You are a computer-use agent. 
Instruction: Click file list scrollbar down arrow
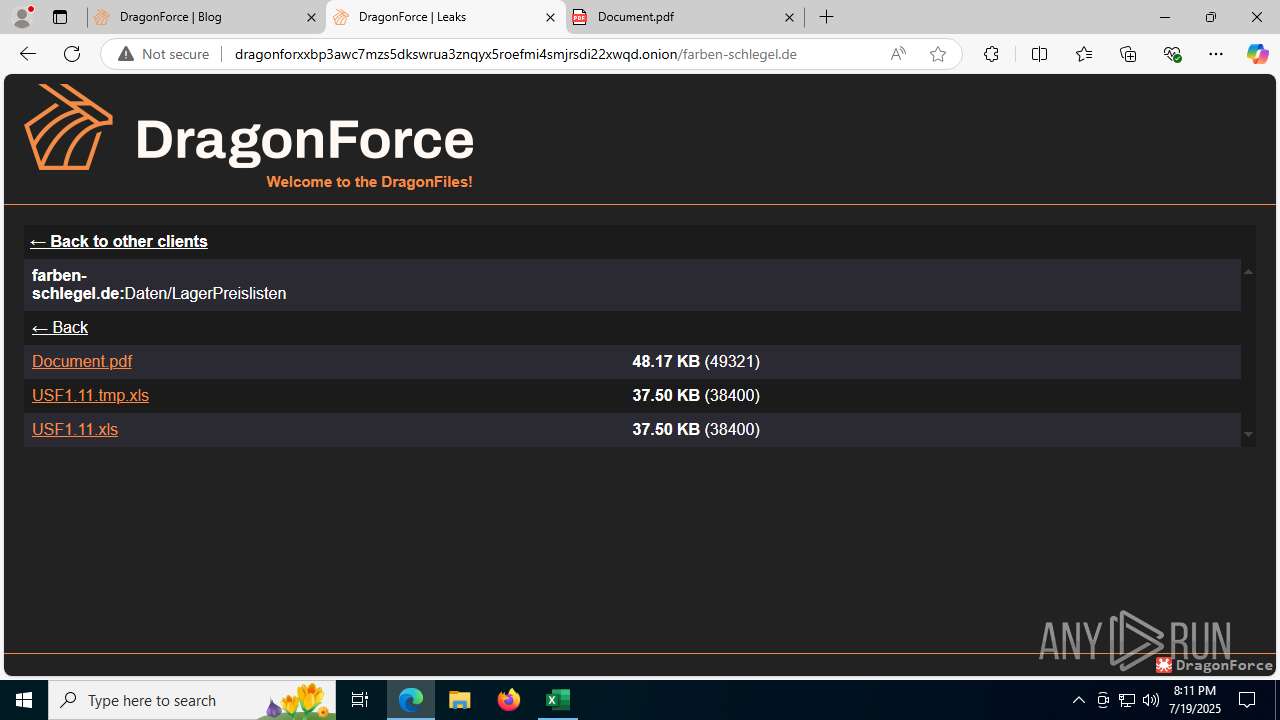1248,434
